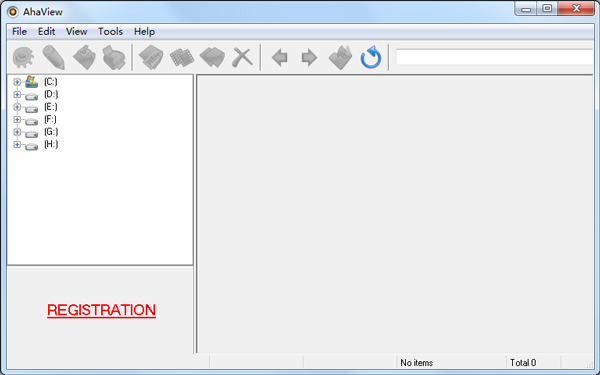Viewport: 600px width, 375px height.
Task: Select the (F:) drive label in the tree
Action: pos(50,120)
